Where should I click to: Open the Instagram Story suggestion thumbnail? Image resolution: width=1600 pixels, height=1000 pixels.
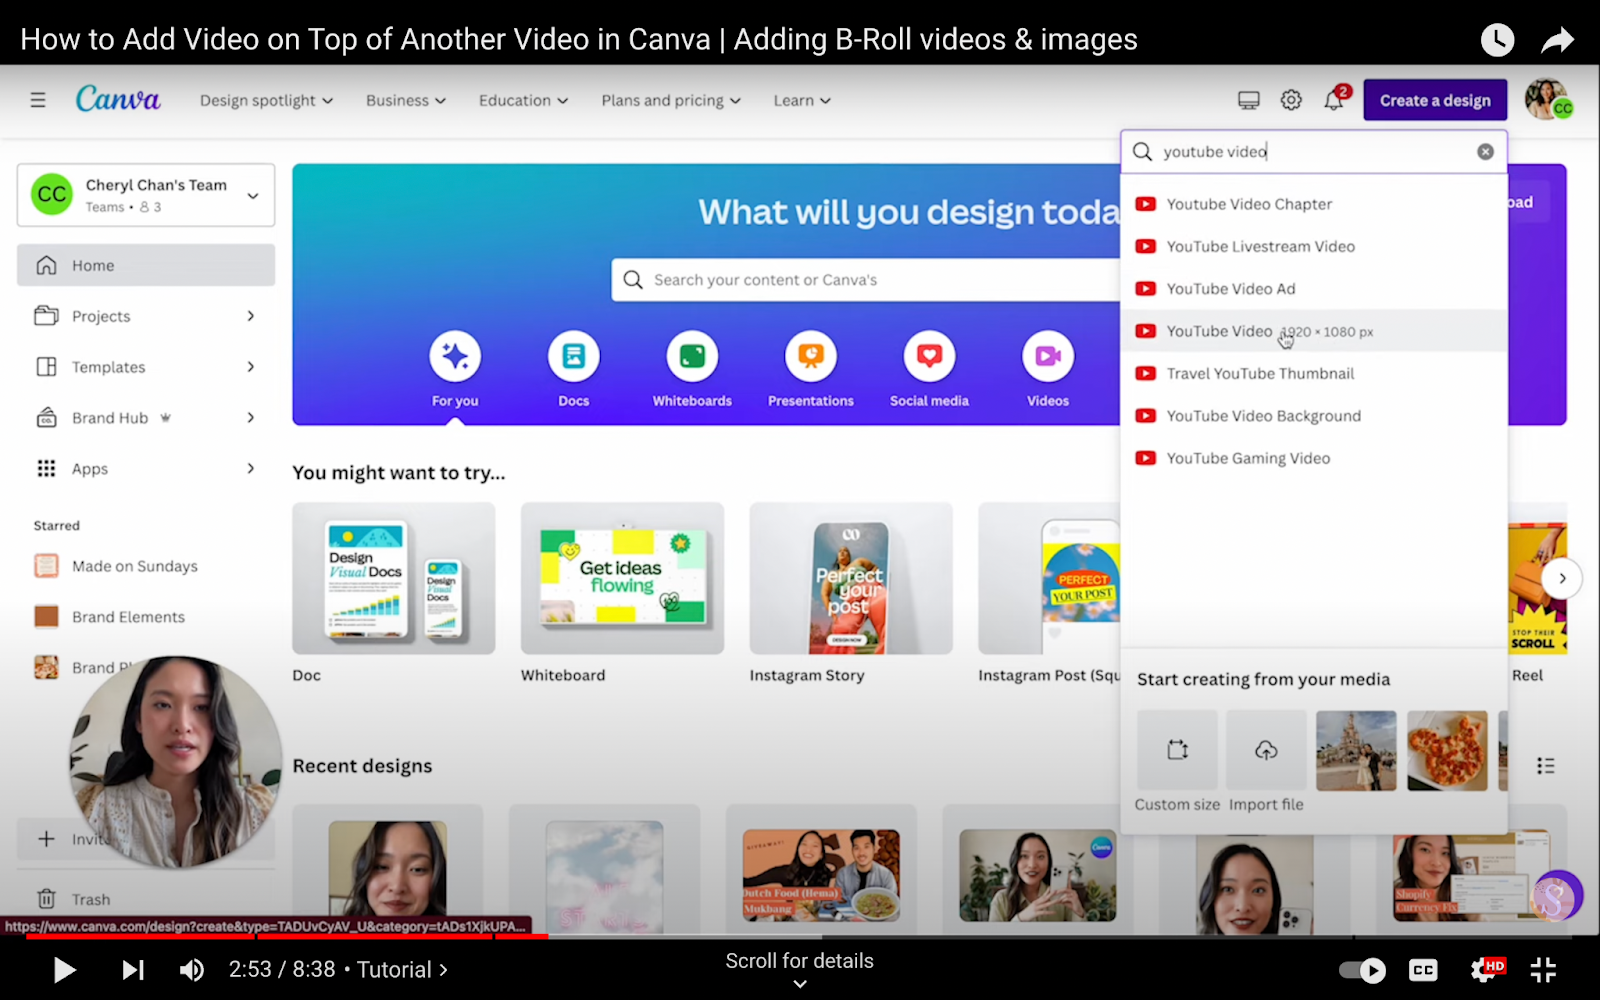[x=851, y=579]
